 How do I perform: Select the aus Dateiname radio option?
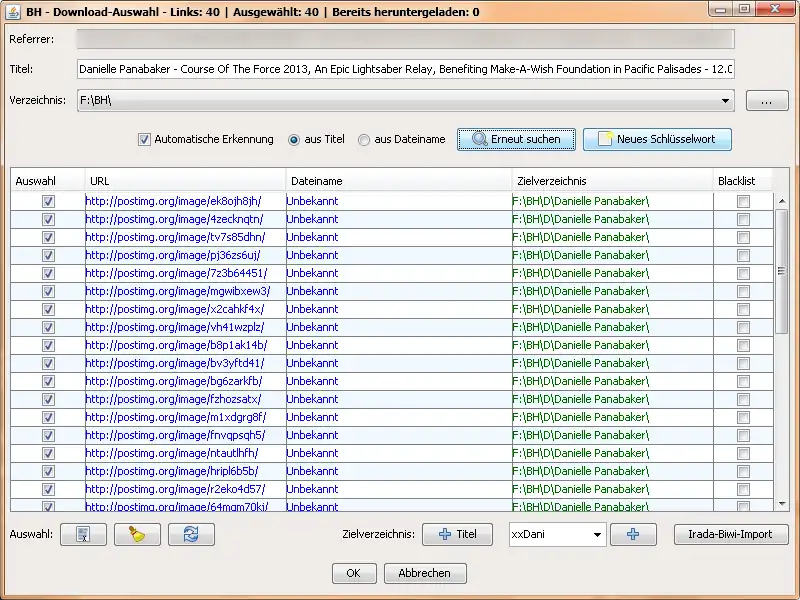(x=364, y=140)
